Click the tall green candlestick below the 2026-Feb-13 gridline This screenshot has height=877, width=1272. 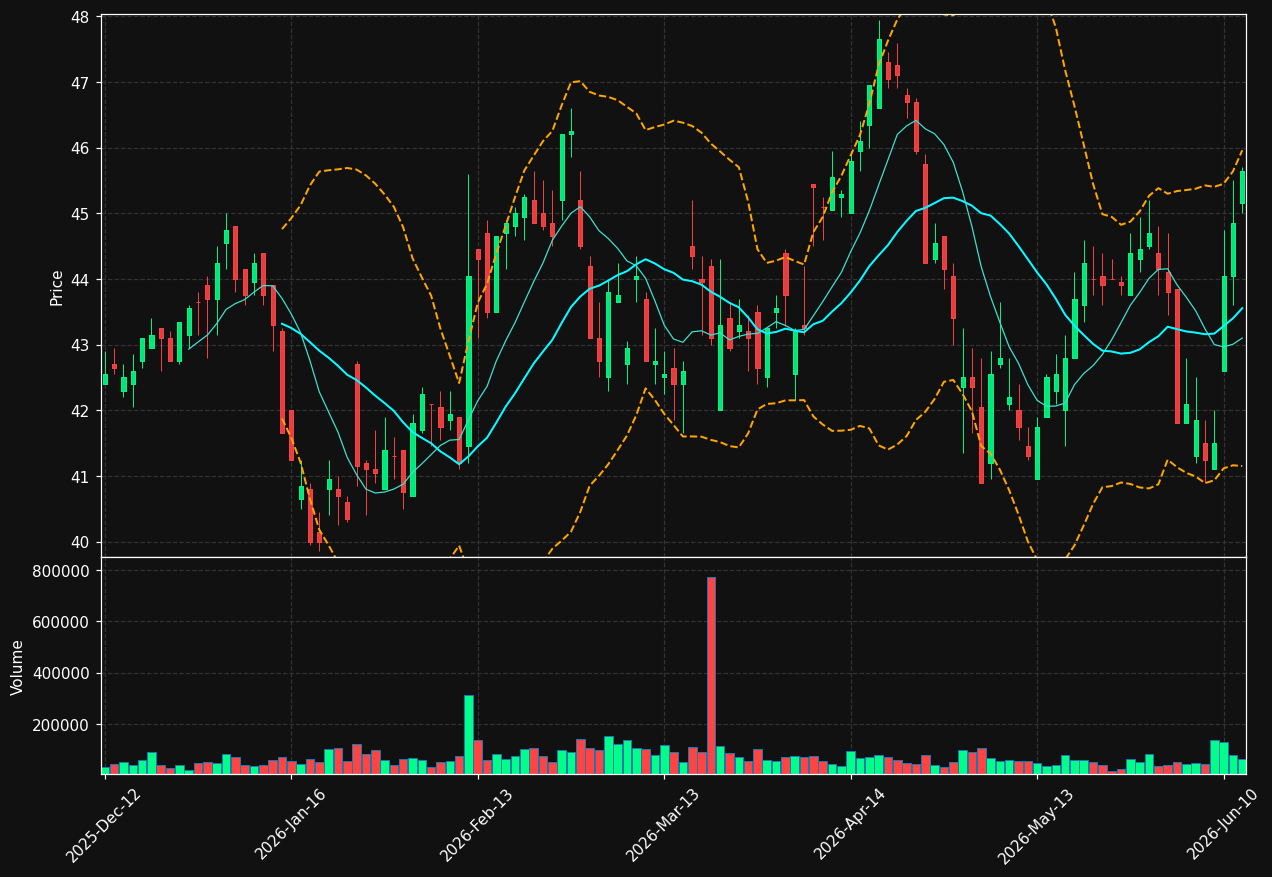(468, 361)
